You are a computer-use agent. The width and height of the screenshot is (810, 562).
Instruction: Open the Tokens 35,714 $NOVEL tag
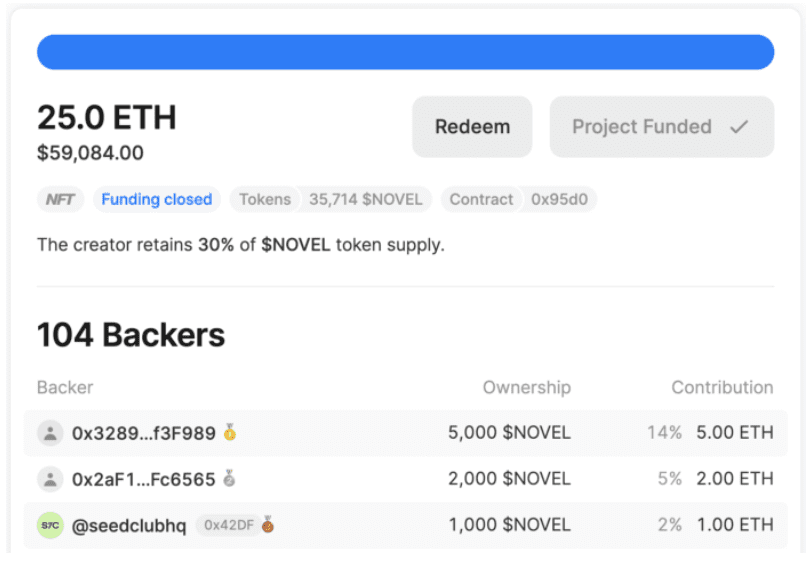(331, 199)
